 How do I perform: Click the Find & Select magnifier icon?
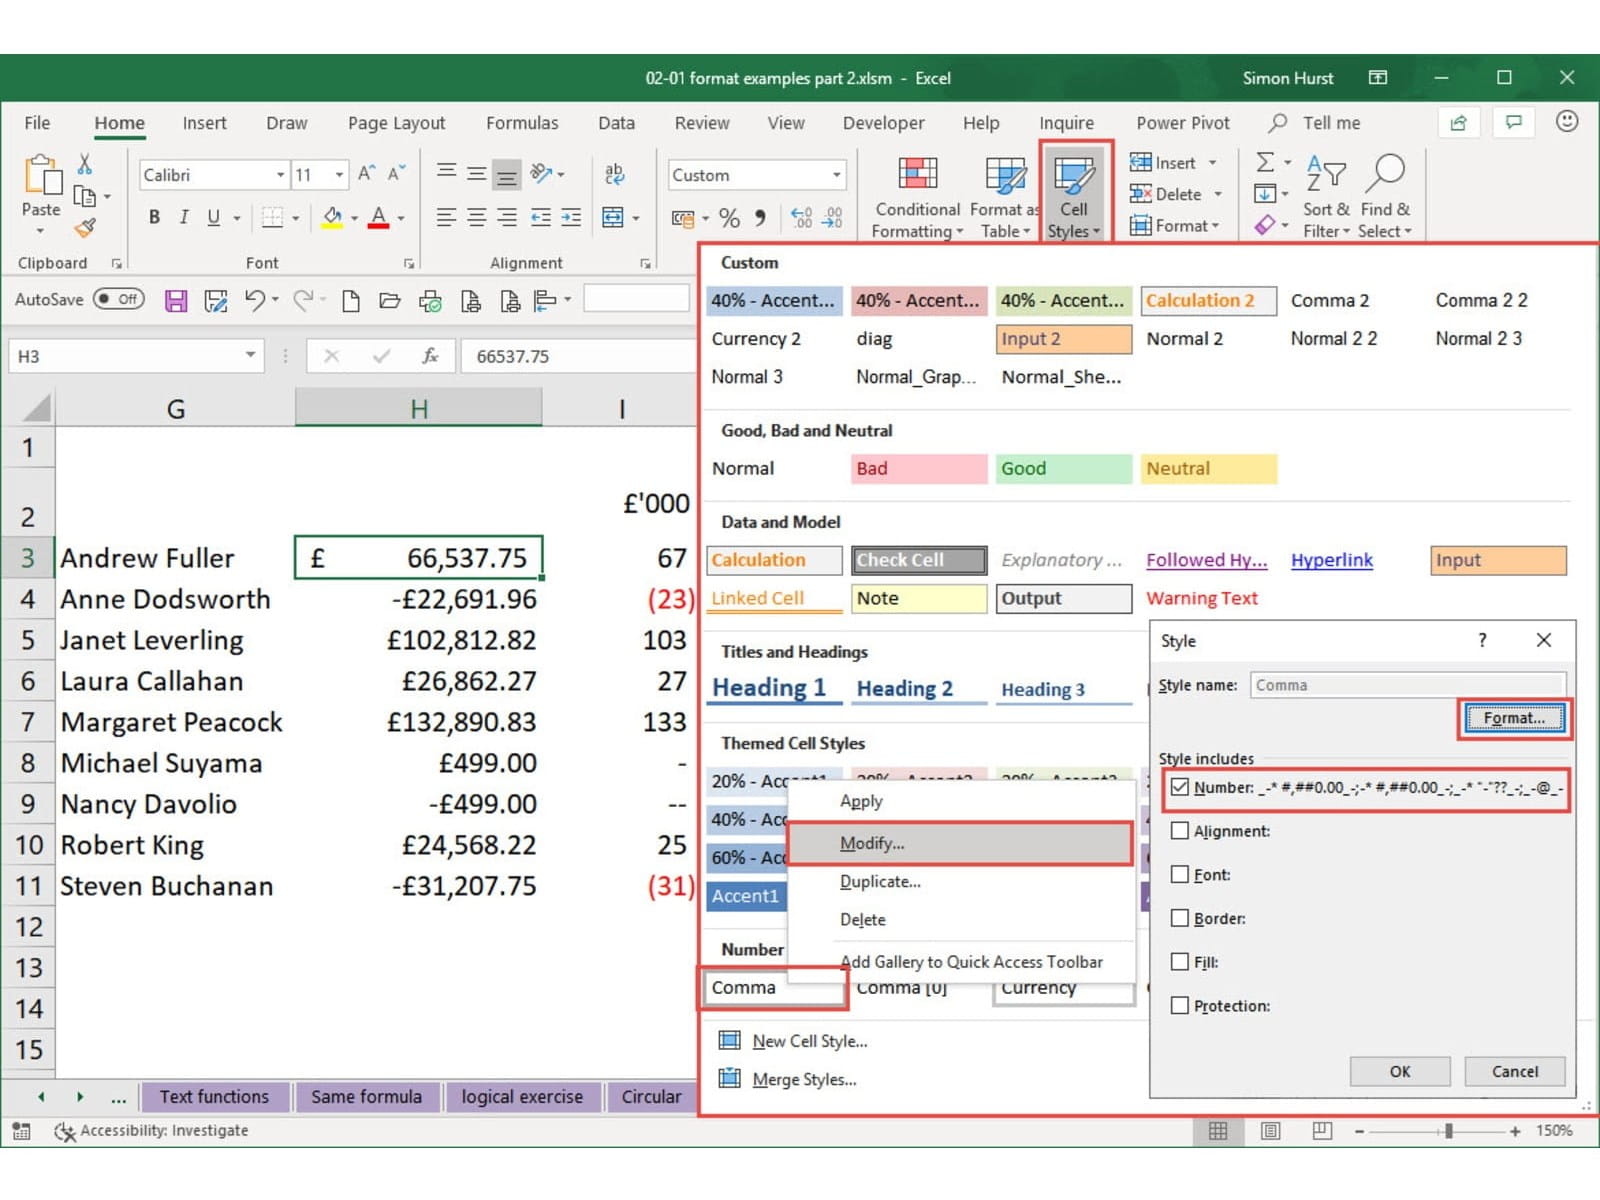click(x=1386, y=175)
